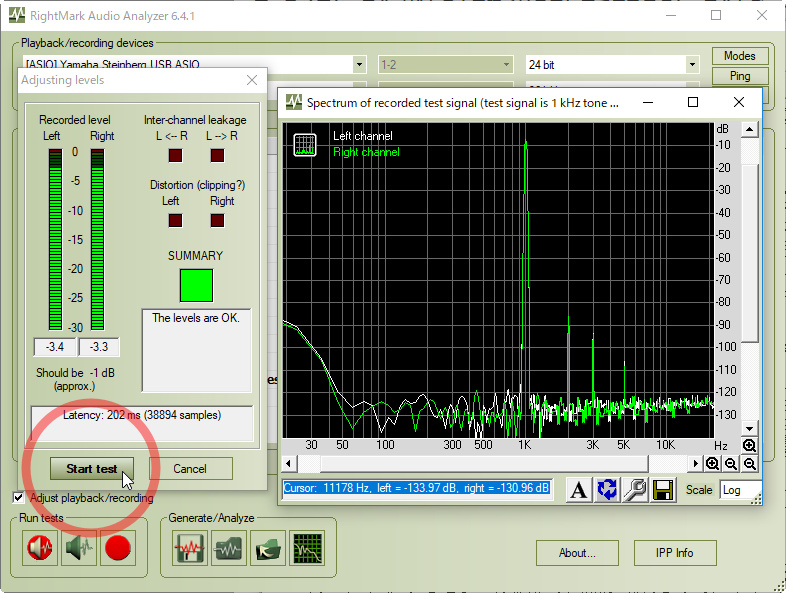Click rightmost zoom magnifier icon

tap(750, 464)
